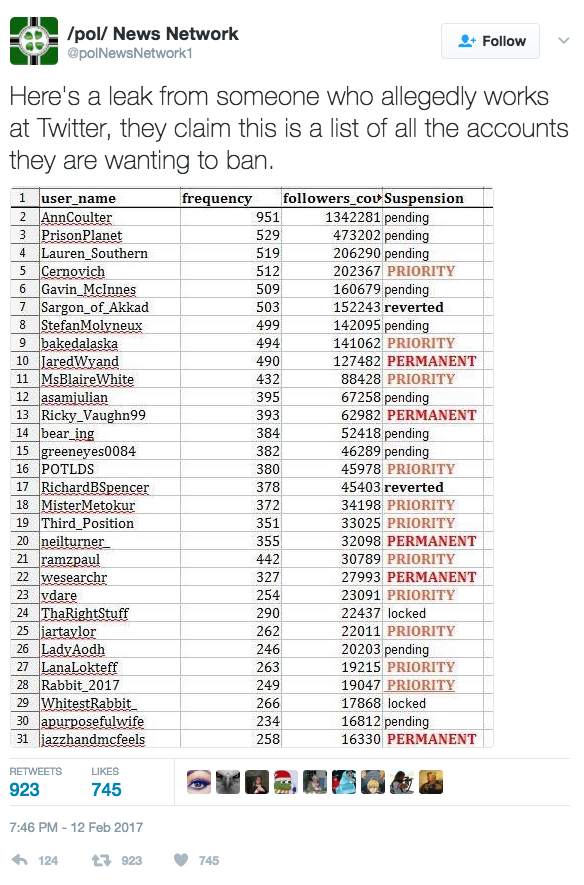This screenshot has height=885, width=584.
Task: Open the blue eye avatar liker profile
Action: pyautogui.click(x=199, y=782)
